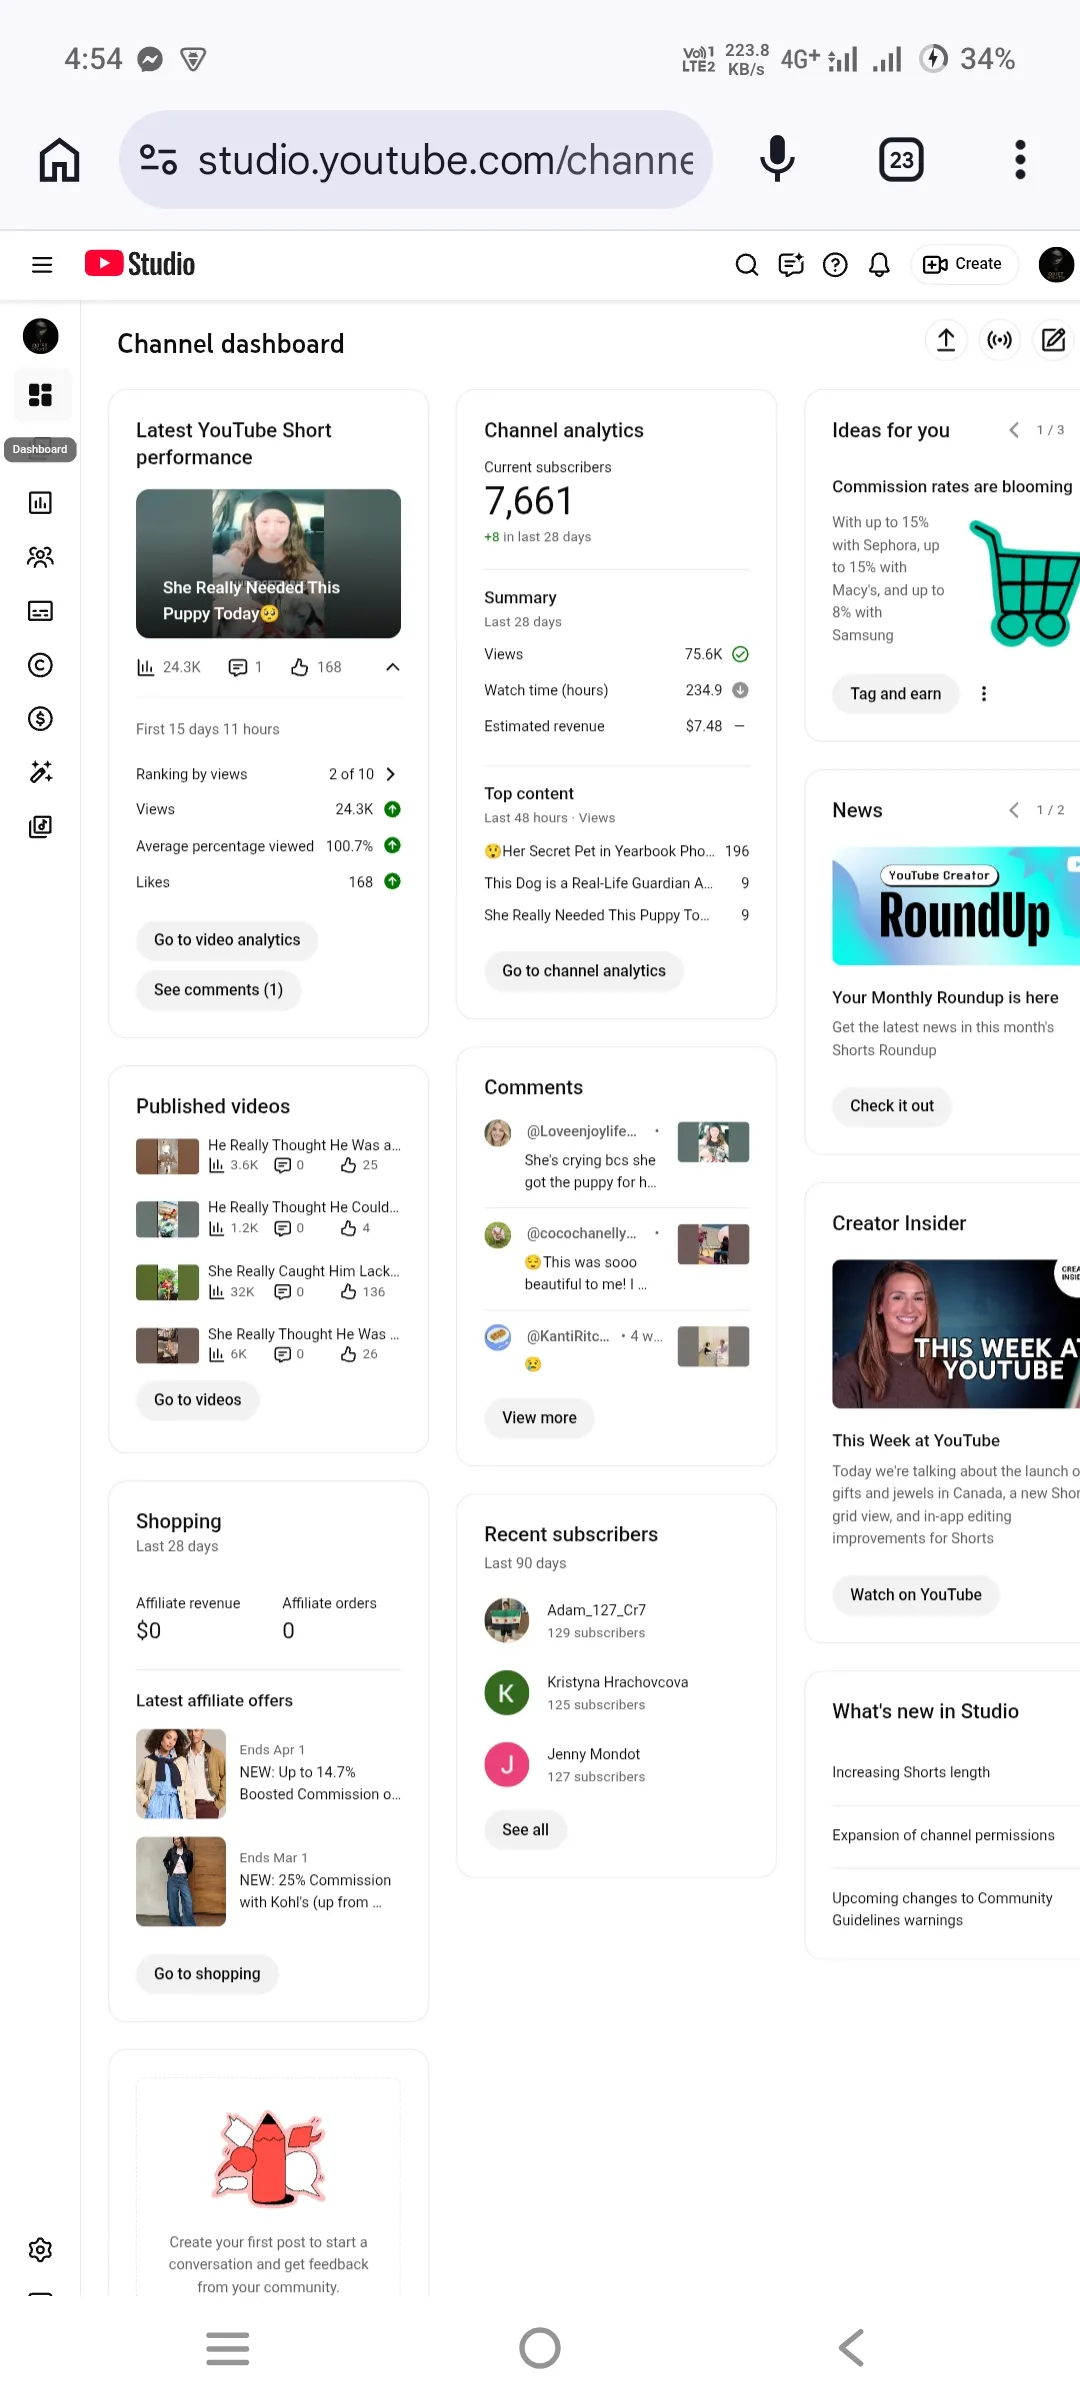Click See all recent subscribers
The image size is (1080, 2400).
click(525, 1830)
